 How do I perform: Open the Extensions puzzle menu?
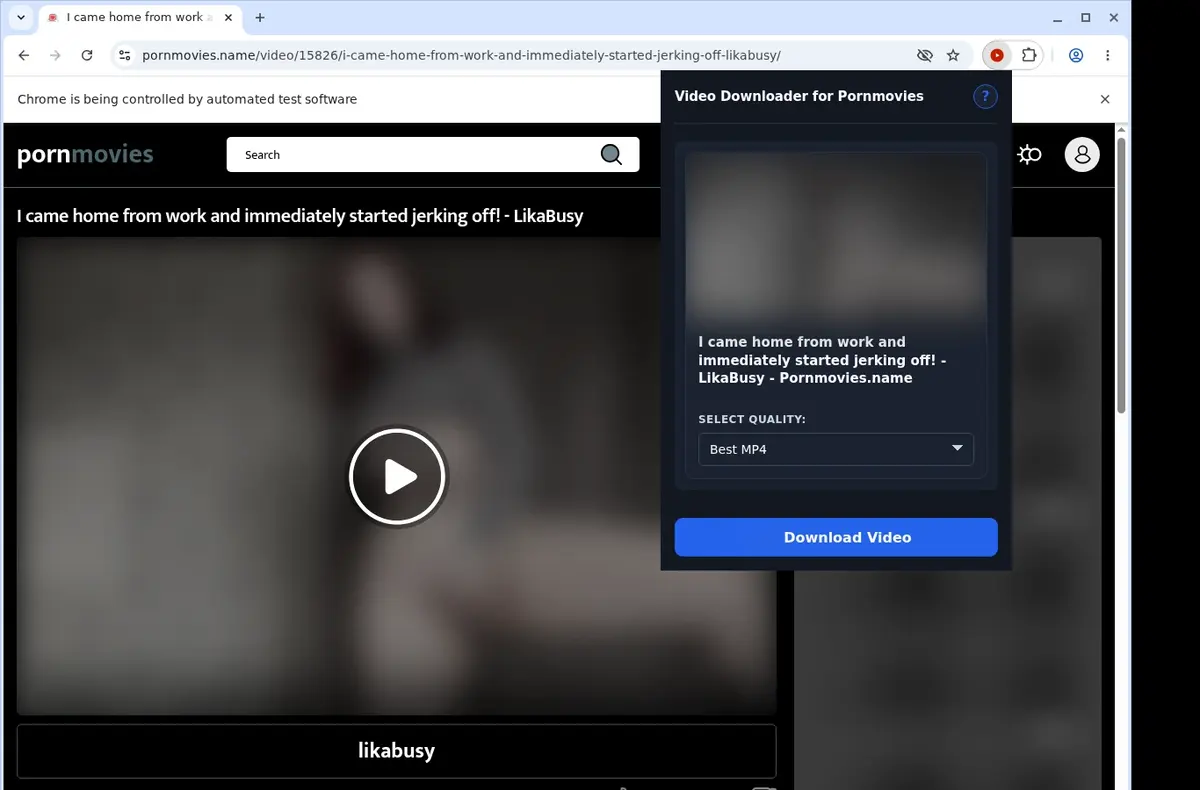point(1028,56)
